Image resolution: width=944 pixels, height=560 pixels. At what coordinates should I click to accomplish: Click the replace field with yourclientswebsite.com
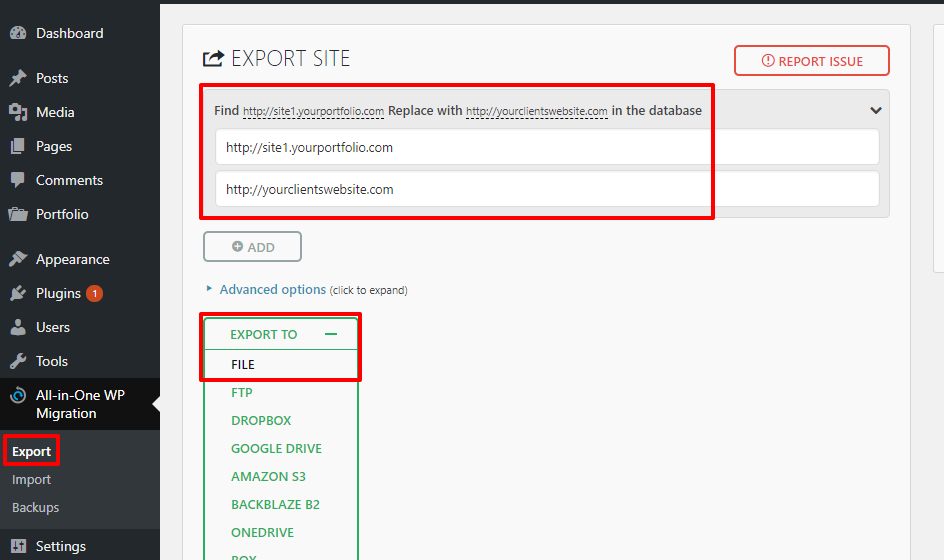[547, 189]
